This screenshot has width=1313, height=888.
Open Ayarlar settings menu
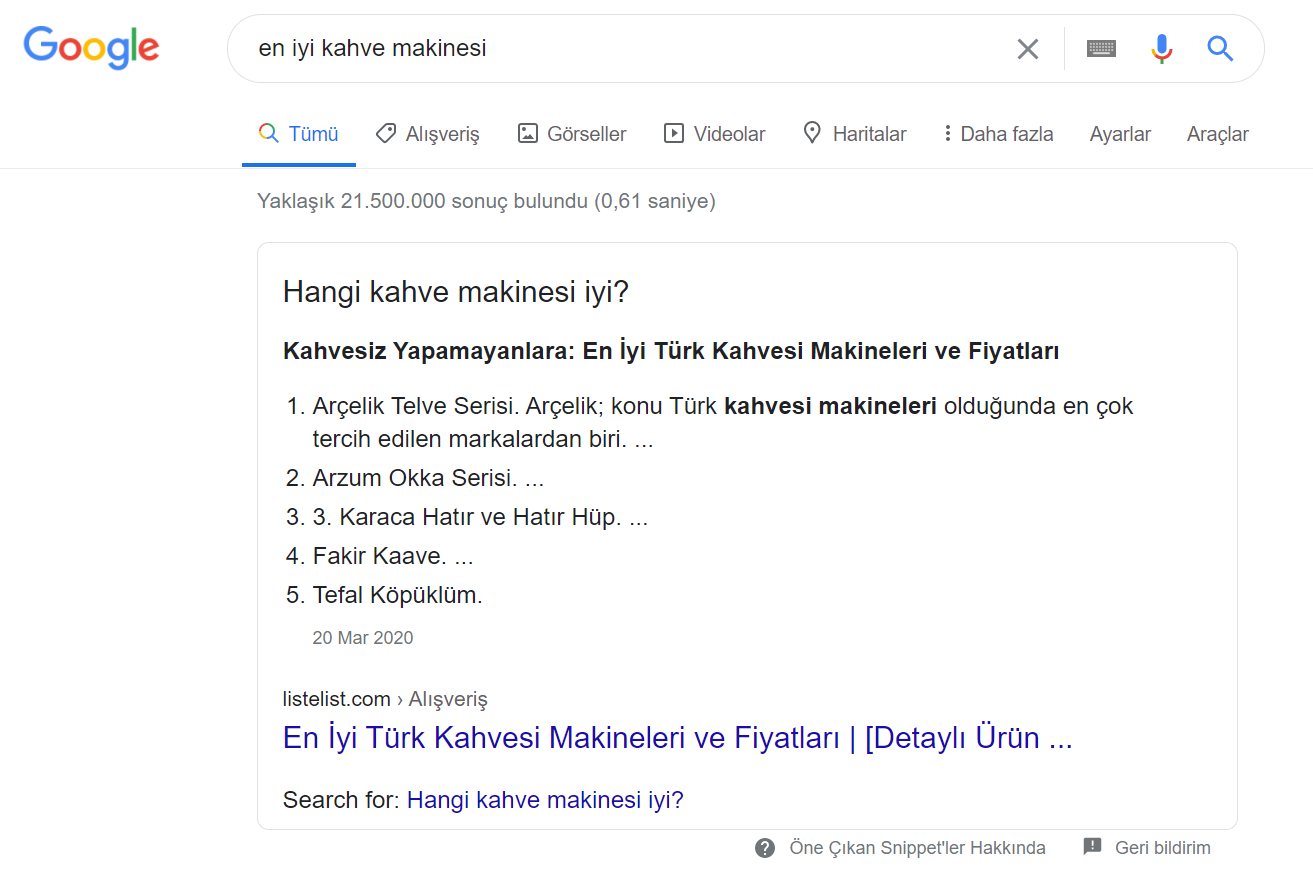pyautogui.click(x=1120, y=134)
